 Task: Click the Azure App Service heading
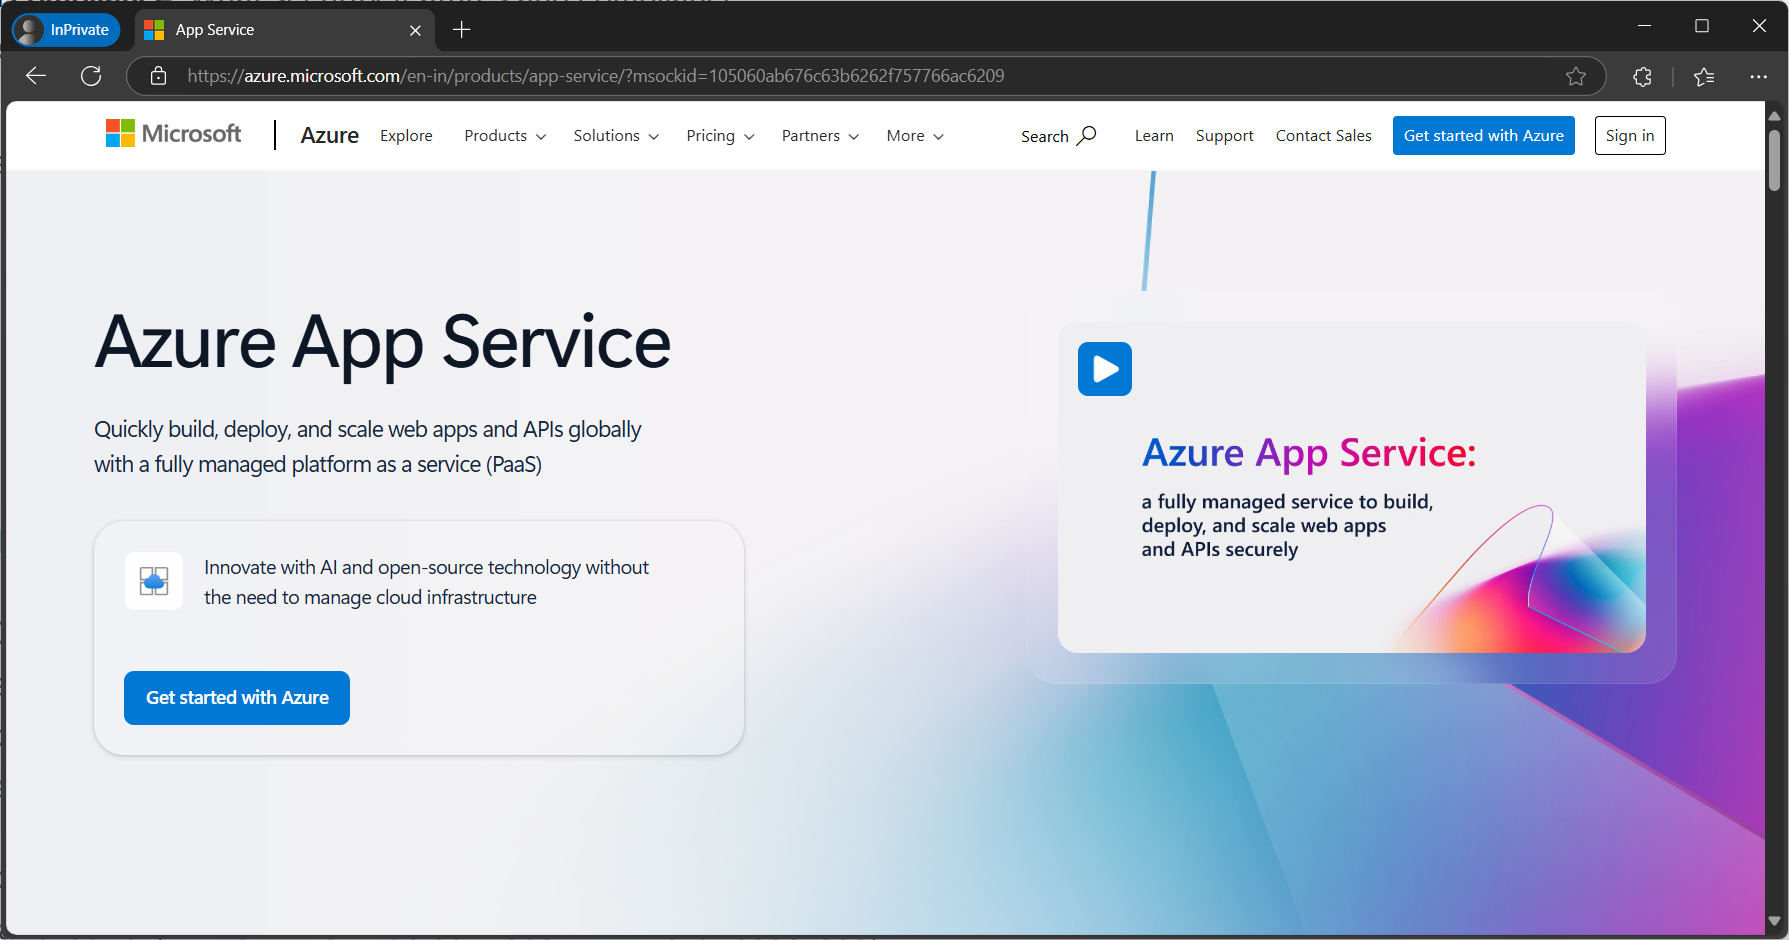pos(383,343)
